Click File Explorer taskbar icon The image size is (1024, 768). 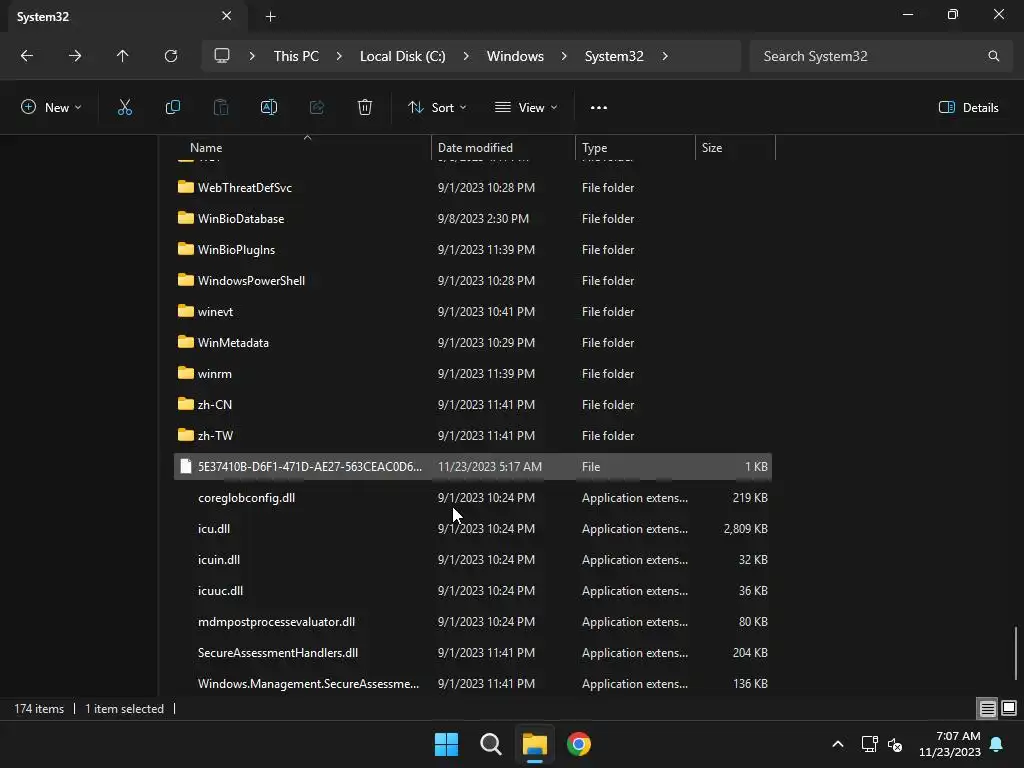[534, 744]
